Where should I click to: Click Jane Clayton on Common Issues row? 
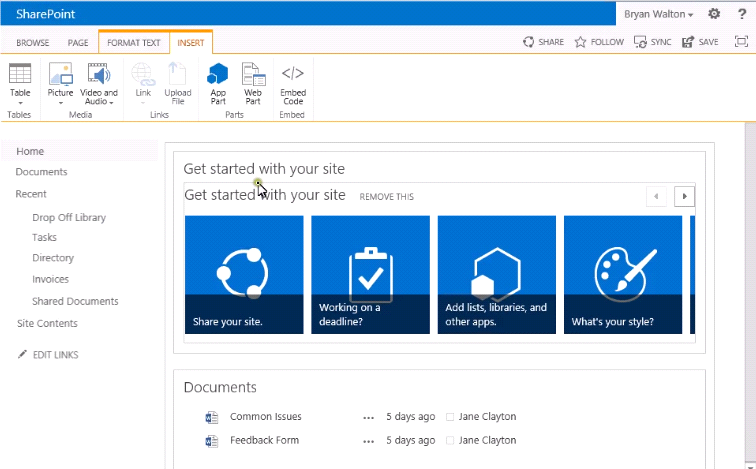coord(487,416)
